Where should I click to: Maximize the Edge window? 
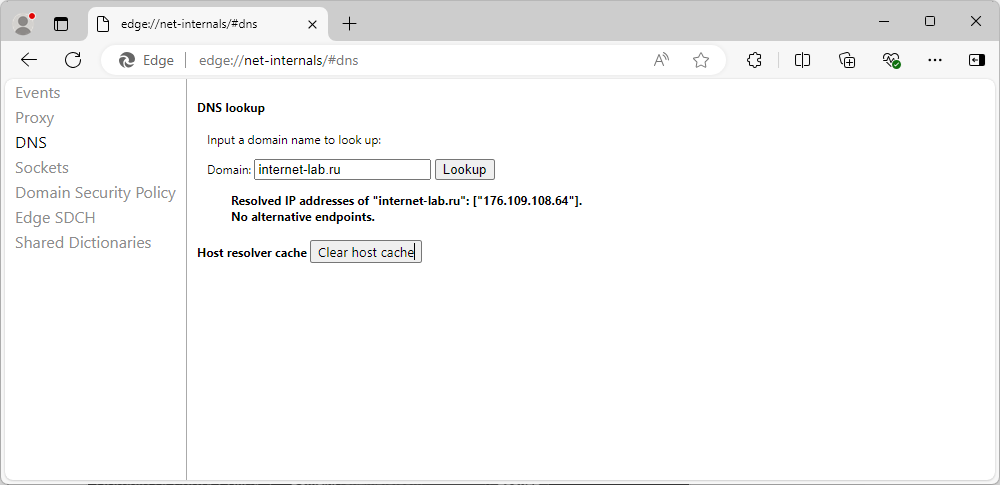930,22
